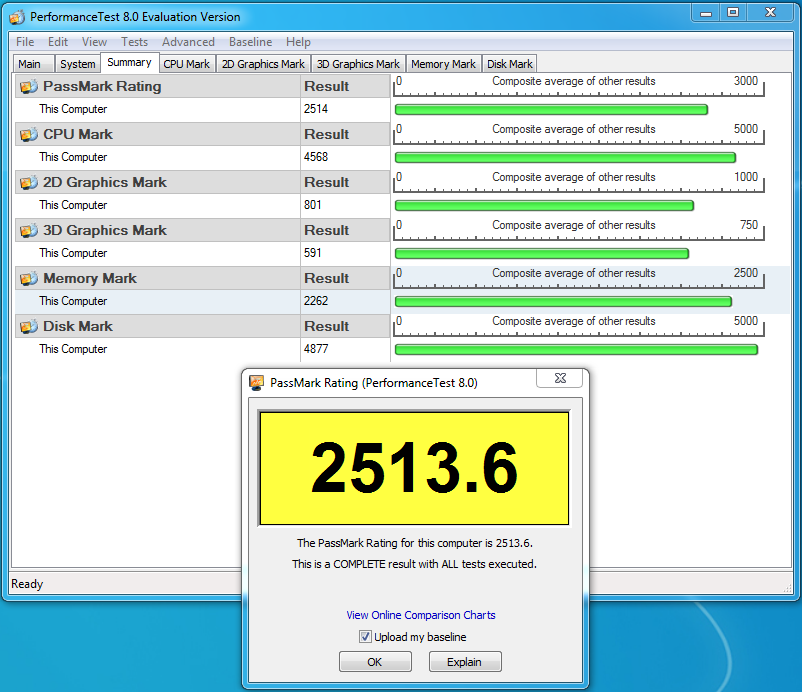Click the Memory Mark row icon
802x692 pixels.
click(29, 279)
